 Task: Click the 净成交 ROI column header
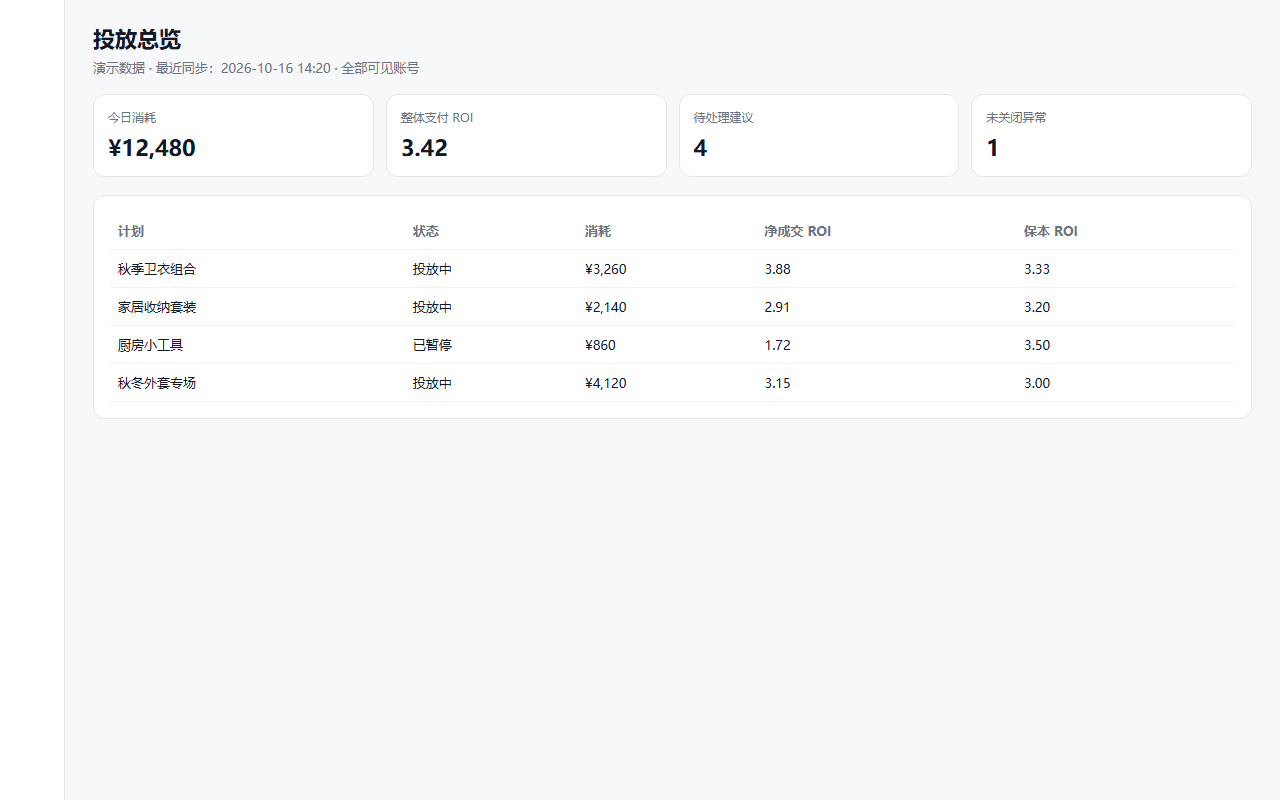(797, 231)
